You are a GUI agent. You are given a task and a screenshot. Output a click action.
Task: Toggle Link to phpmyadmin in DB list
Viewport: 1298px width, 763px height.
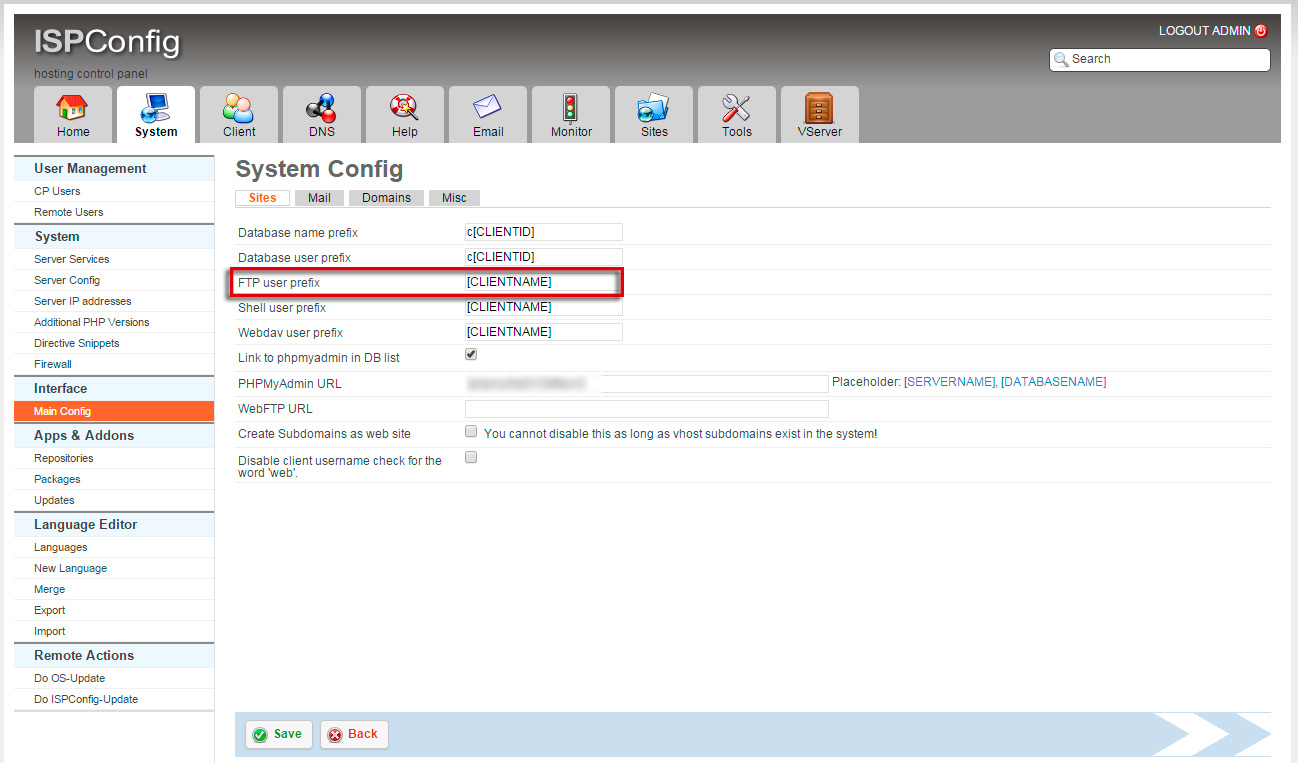click(471, 355)
